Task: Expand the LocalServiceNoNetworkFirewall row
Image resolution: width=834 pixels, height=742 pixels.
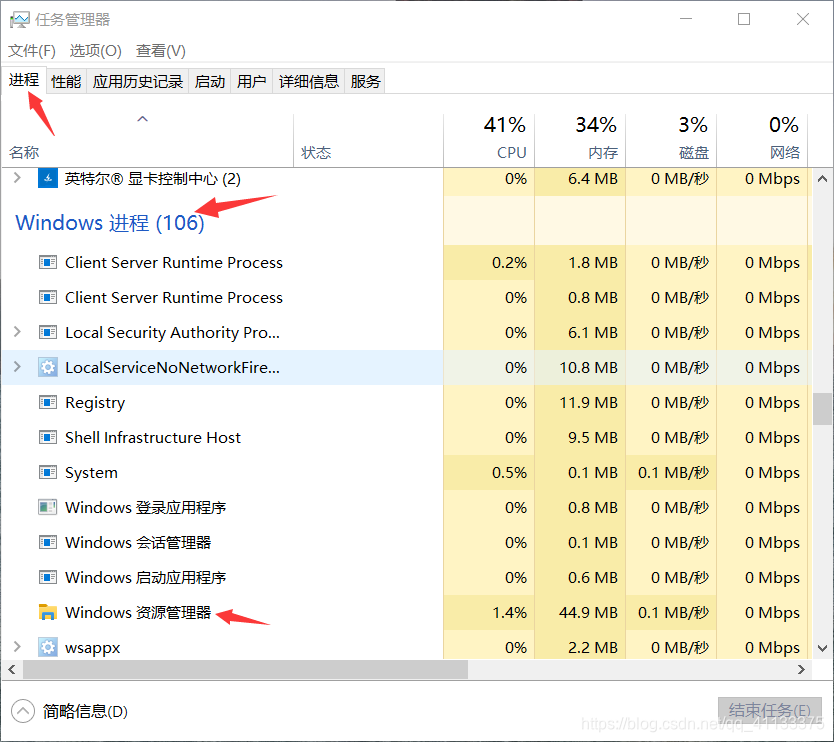Action: [17, 366]
